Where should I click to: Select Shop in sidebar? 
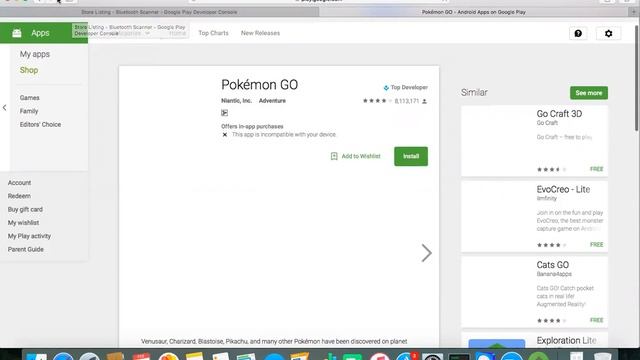pyautogui.click(x=29, y=70)
